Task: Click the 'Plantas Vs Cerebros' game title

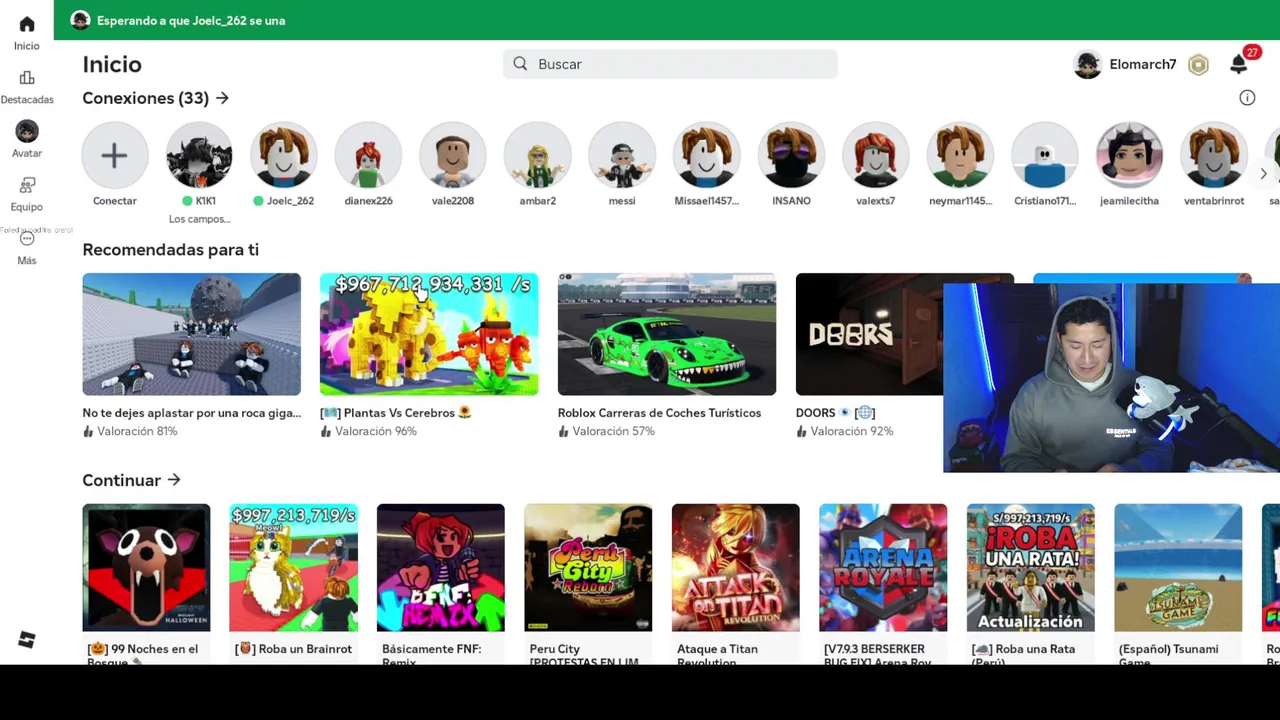Action: tap(396, 413)
